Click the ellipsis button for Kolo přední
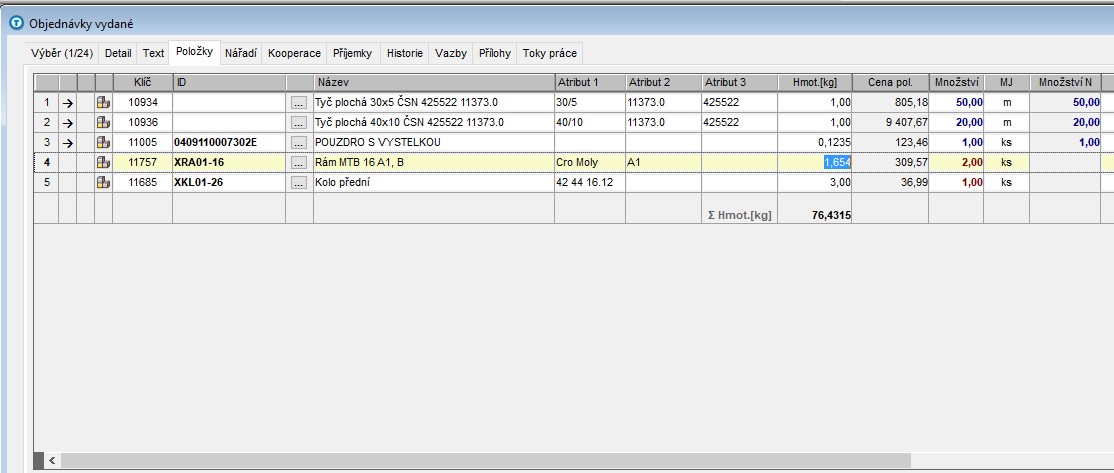This screenshot has height=473, width=1114. pyautogui.click(x=299, y=183)
